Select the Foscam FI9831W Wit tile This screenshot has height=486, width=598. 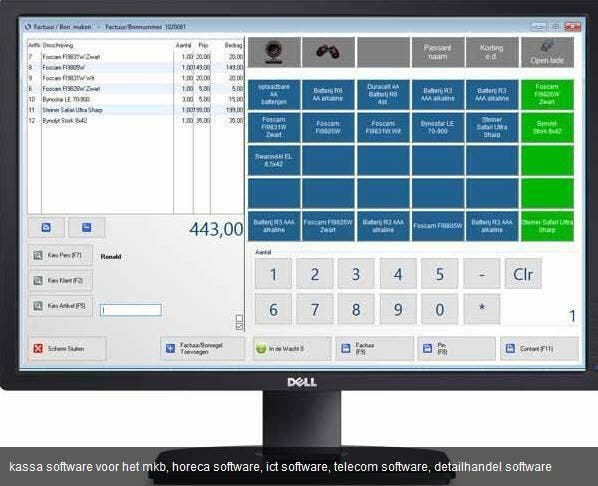(383, 127)
